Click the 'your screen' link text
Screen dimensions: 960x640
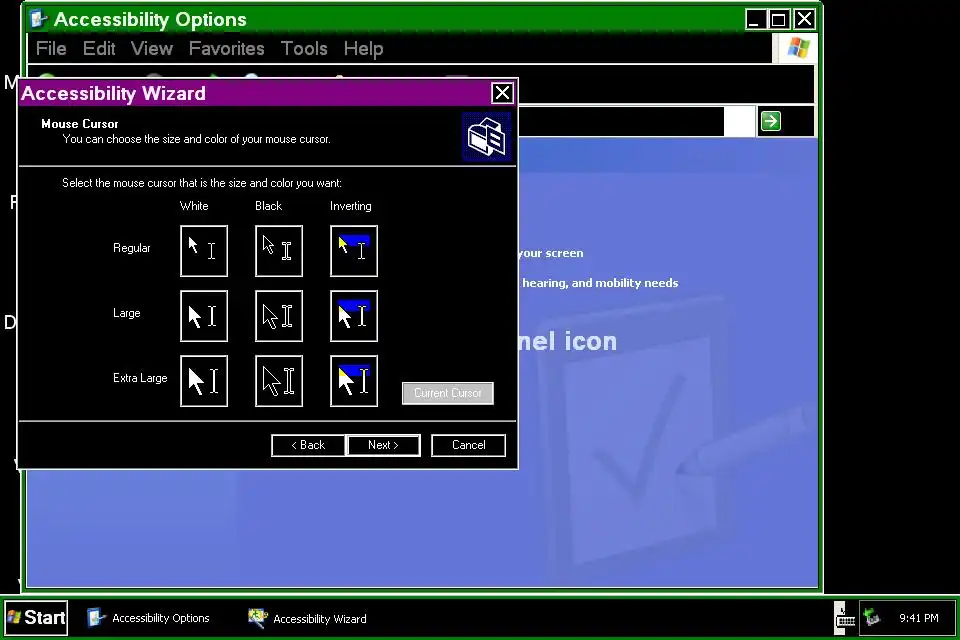(x=550, y=253)
